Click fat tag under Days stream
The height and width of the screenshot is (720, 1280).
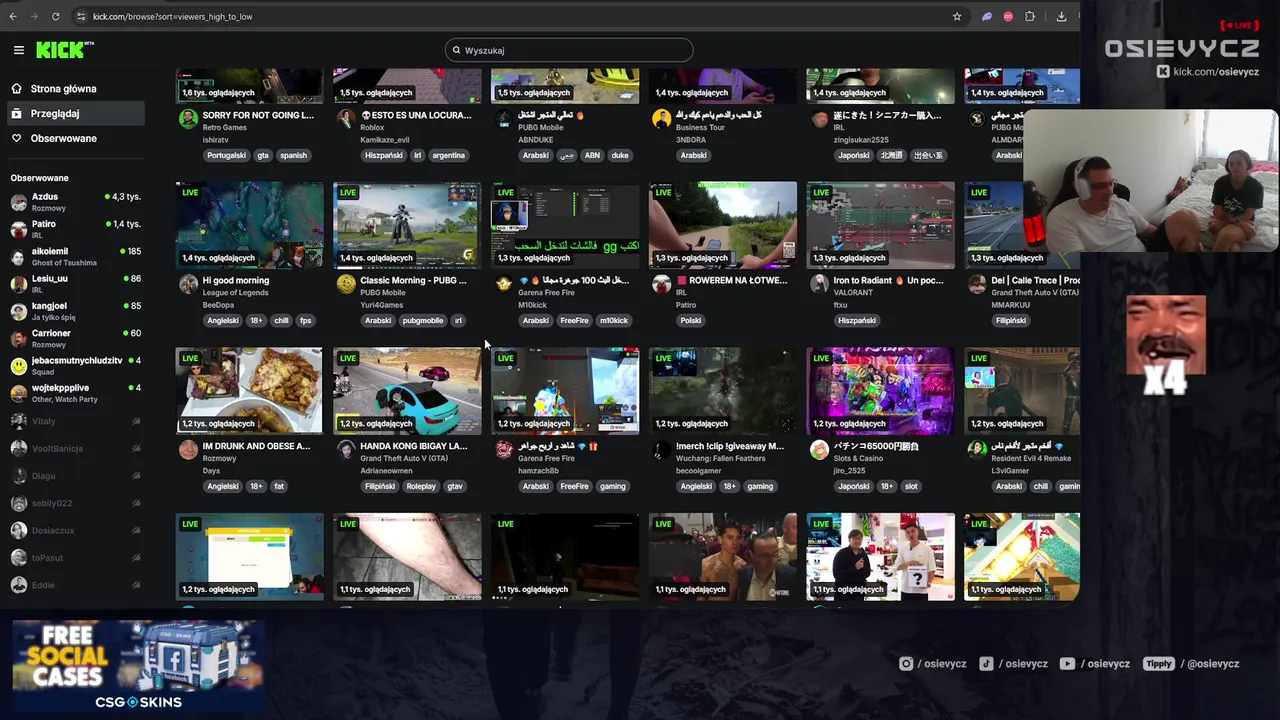point(279,487)
